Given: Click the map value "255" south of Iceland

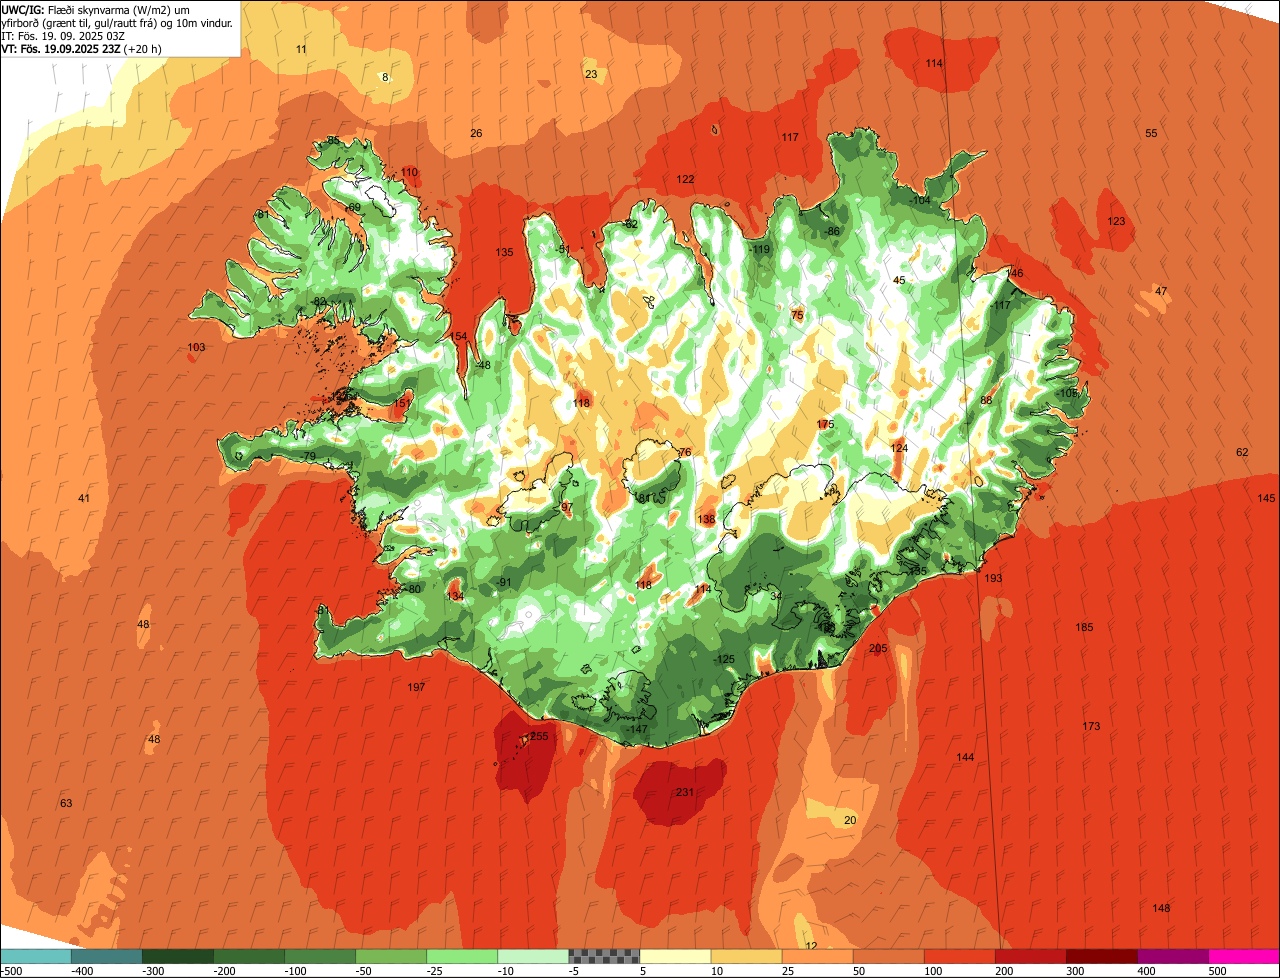Looking at the screenshot, I should point(539,737).
